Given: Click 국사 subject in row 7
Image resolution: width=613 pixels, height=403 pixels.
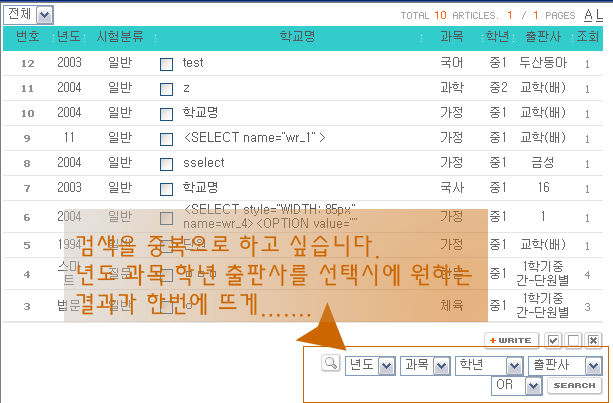Looking at the screenshot, I should (x=452, y=188).
